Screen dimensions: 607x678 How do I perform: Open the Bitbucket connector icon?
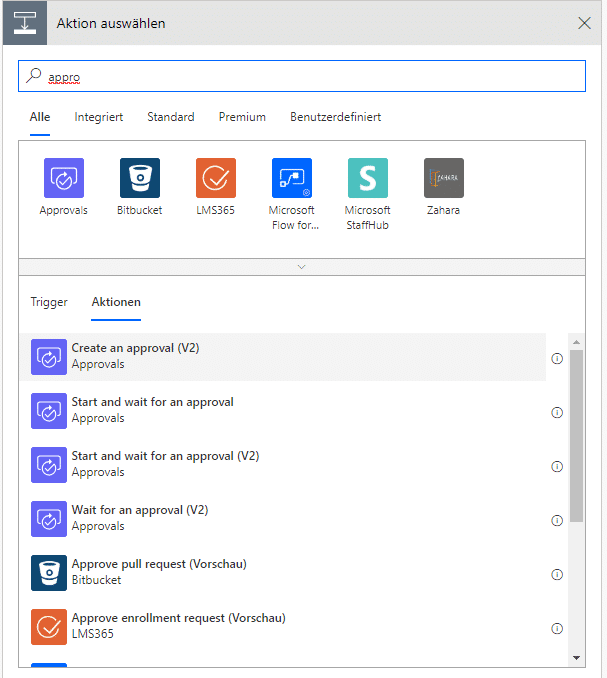[140, 178]
